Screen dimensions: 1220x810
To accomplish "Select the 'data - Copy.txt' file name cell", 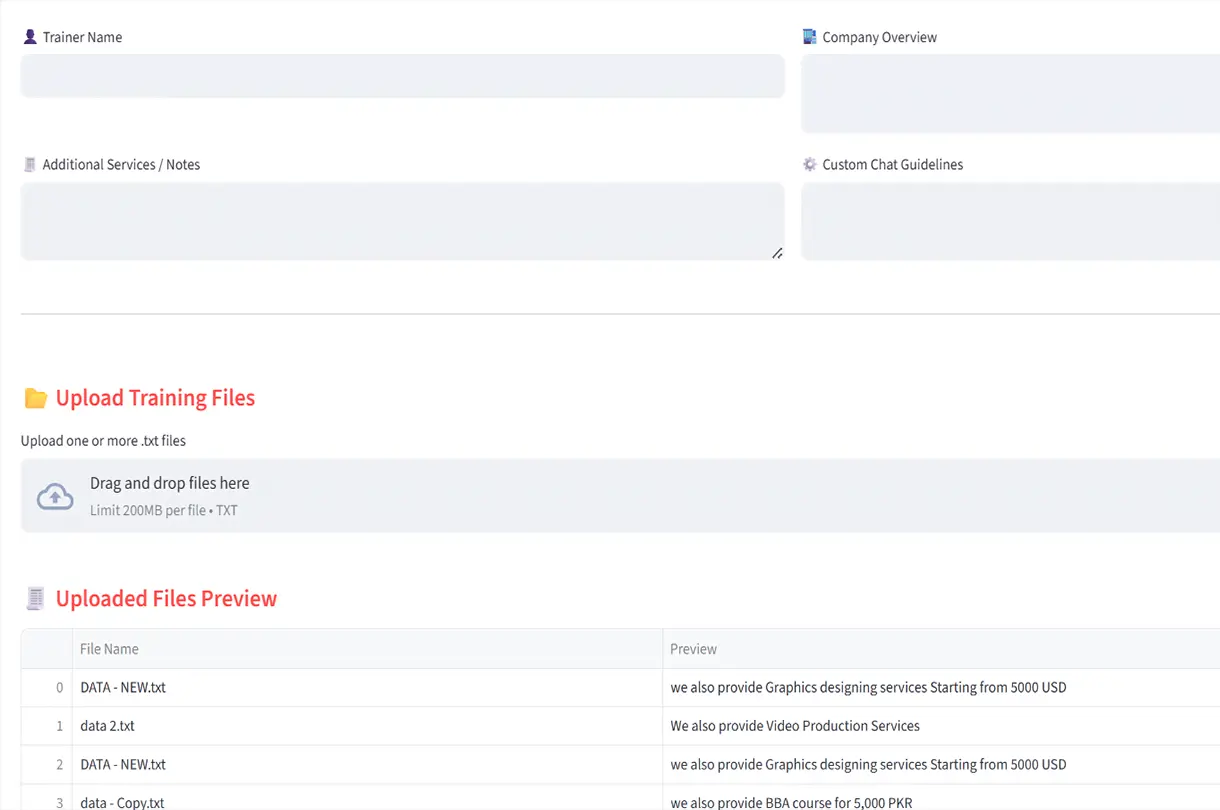I will (x=122, y=802).
